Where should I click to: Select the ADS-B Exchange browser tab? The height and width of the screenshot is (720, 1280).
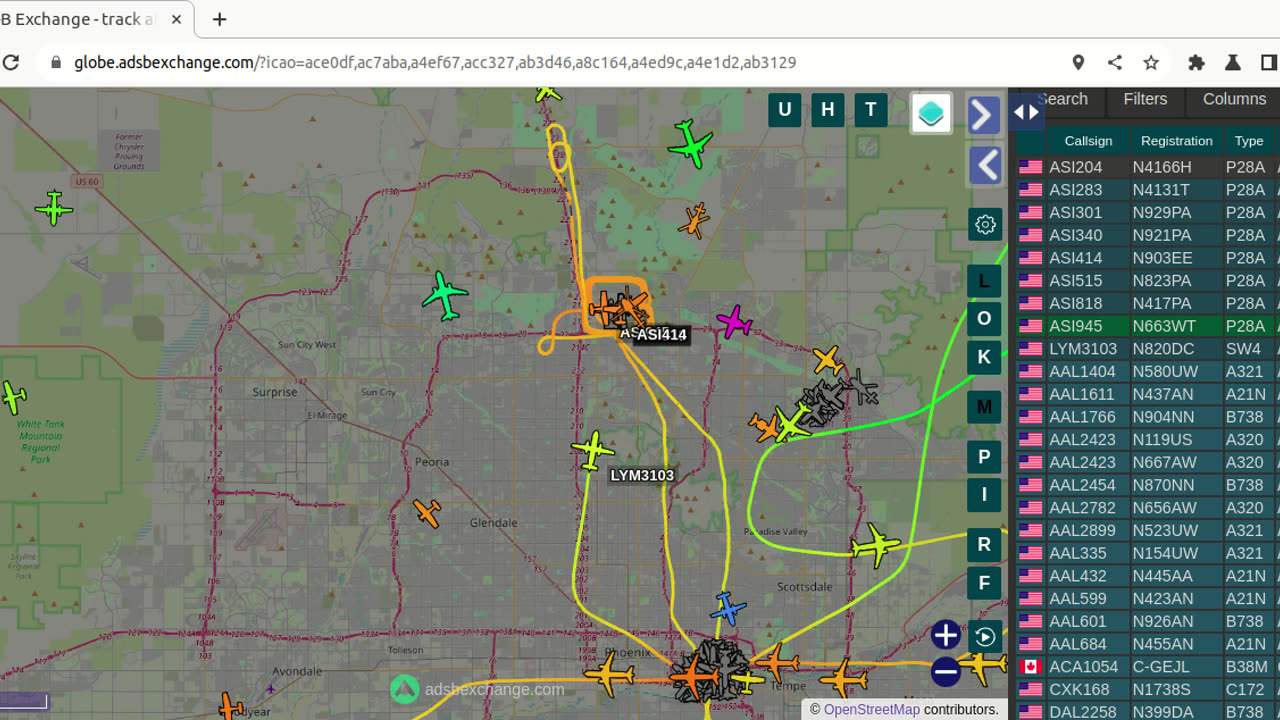[92, 19]
